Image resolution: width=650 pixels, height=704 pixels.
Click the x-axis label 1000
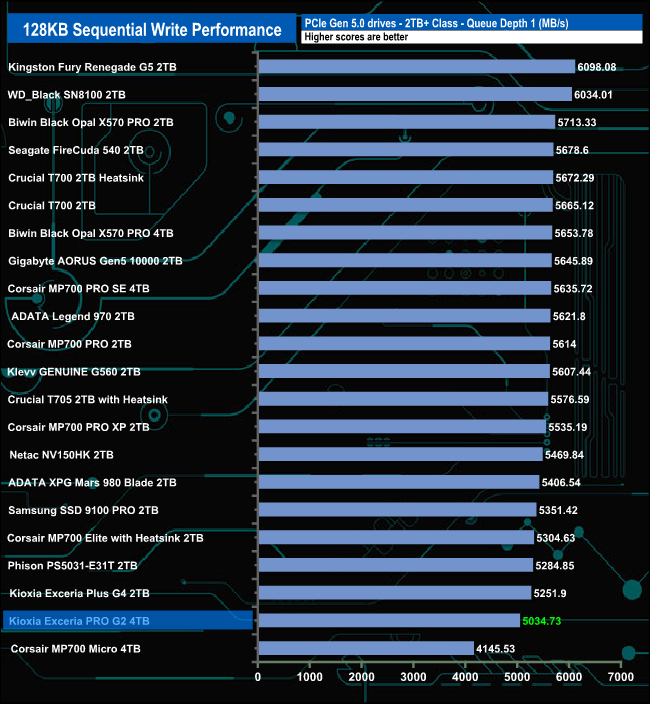click(x=310, y=677)
